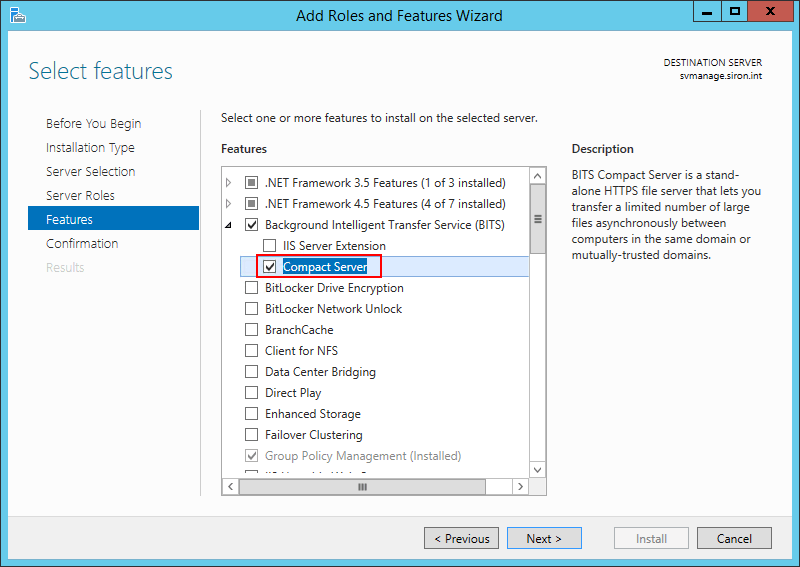Click the vertical scrollbar thumb in Features
Image resolution: width=800 pixels, height=567 pixels.
(x=537, y=219)
